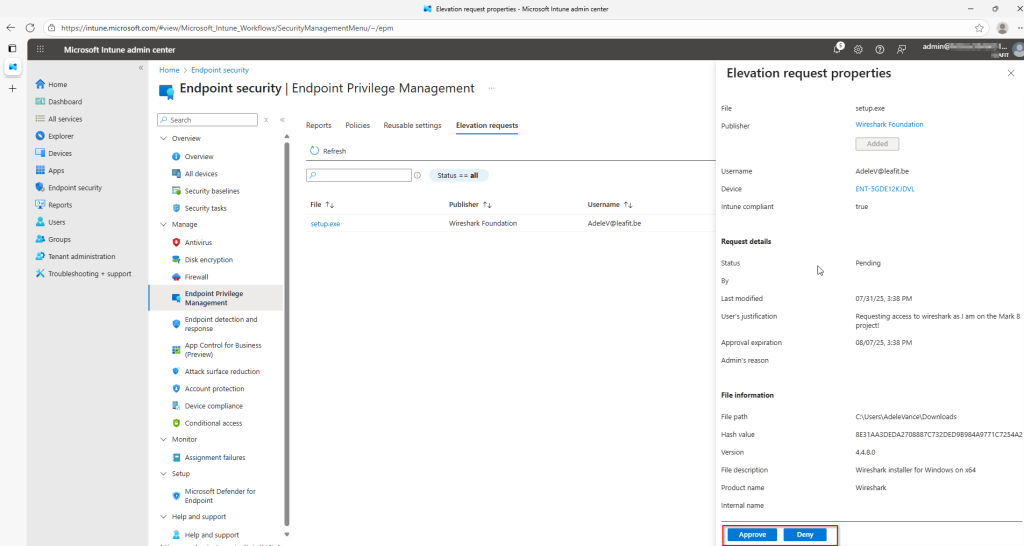Open the Wireshark Foundation publisher link
Viewport: 1024px width, 546px height.
click(x=889, y=124)
